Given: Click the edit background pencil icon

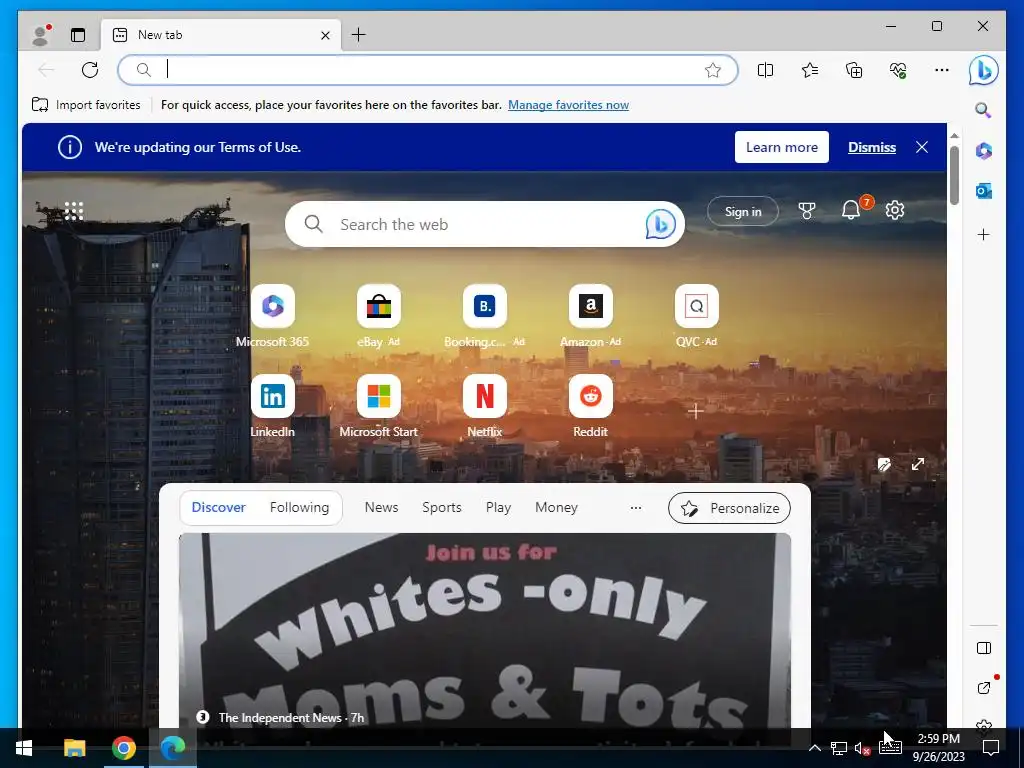Looking at the screenshot, I should (x=884, y=464).
